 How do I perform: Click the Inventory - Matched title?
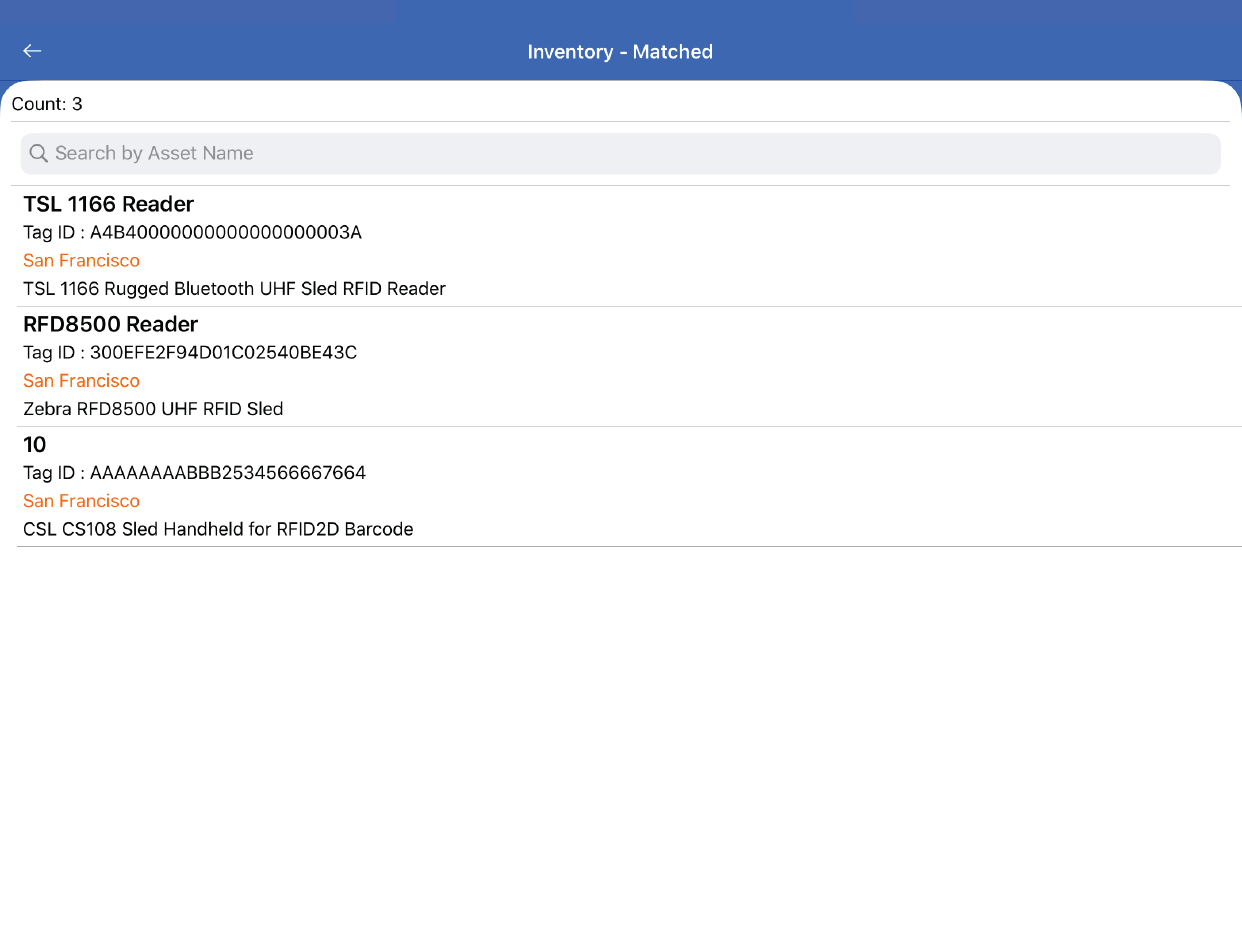(x=620, y=52)
